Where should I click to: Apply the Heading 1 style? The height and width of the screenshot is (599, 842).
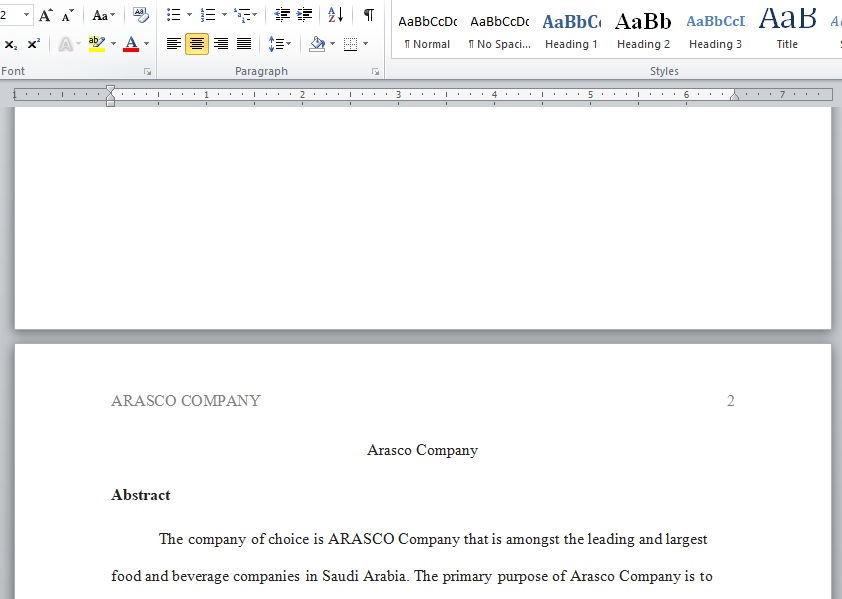click(x=571, y=31)
